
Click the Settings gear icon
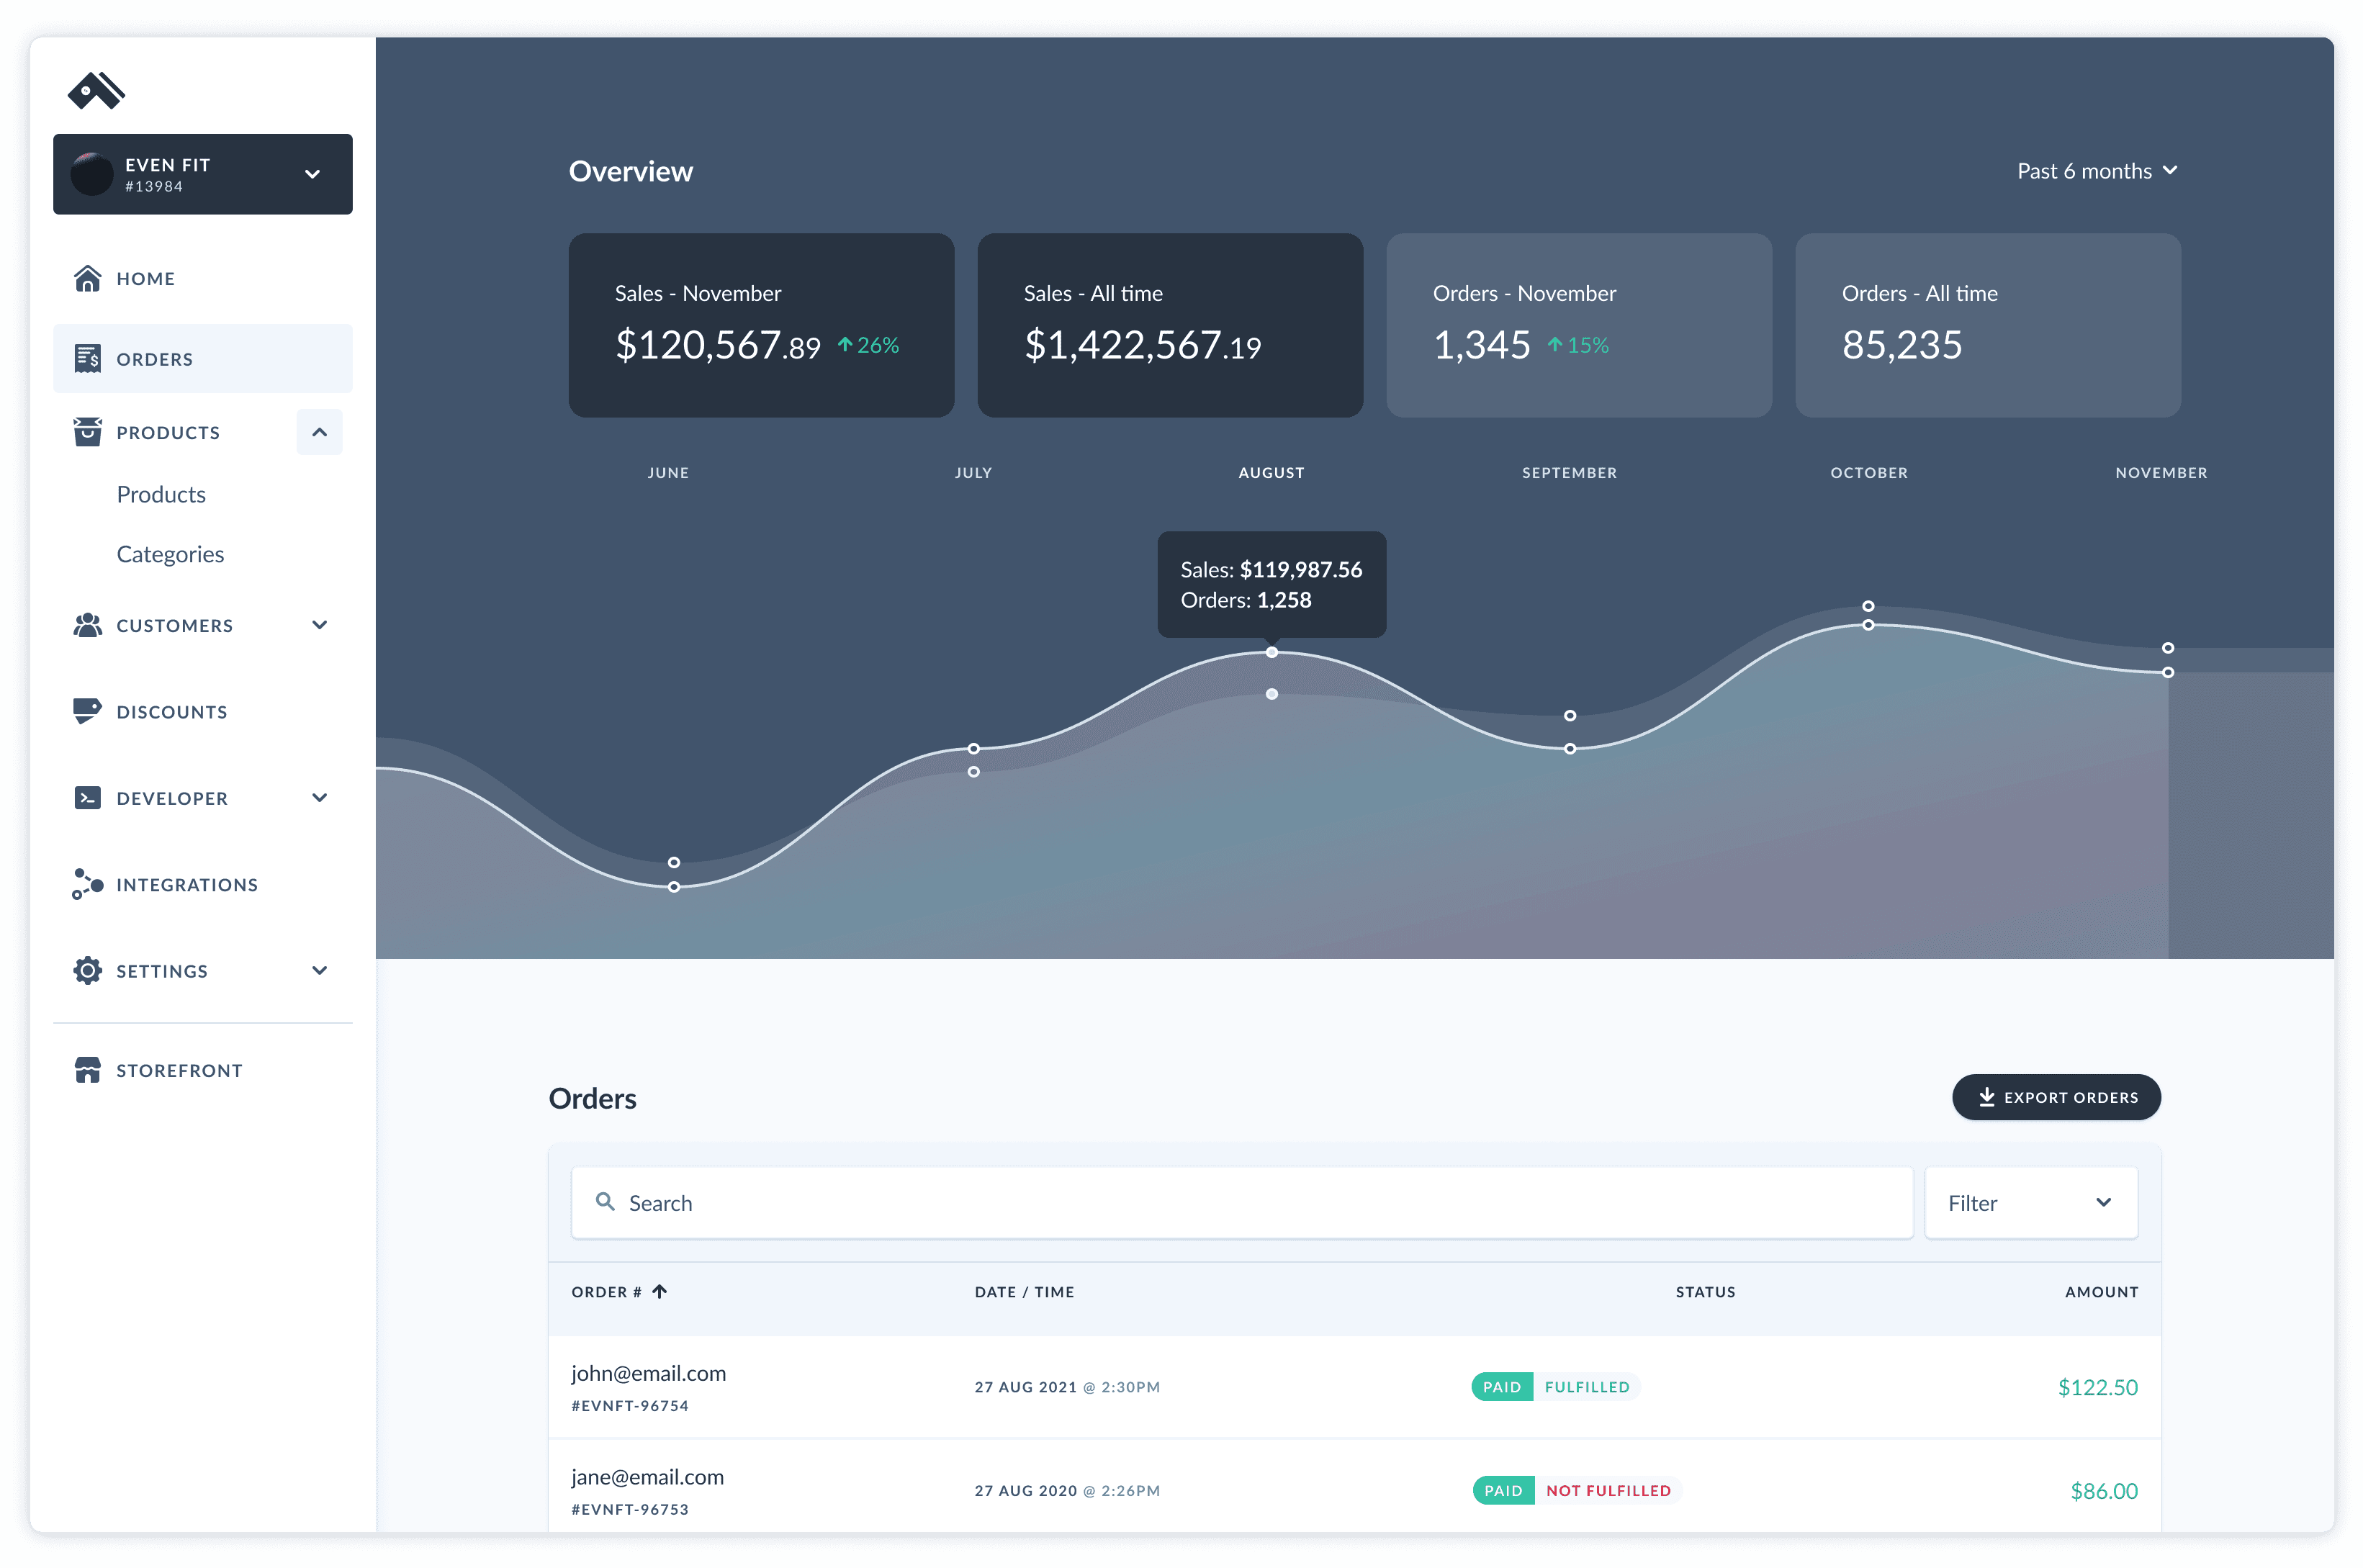pos(88,970)
